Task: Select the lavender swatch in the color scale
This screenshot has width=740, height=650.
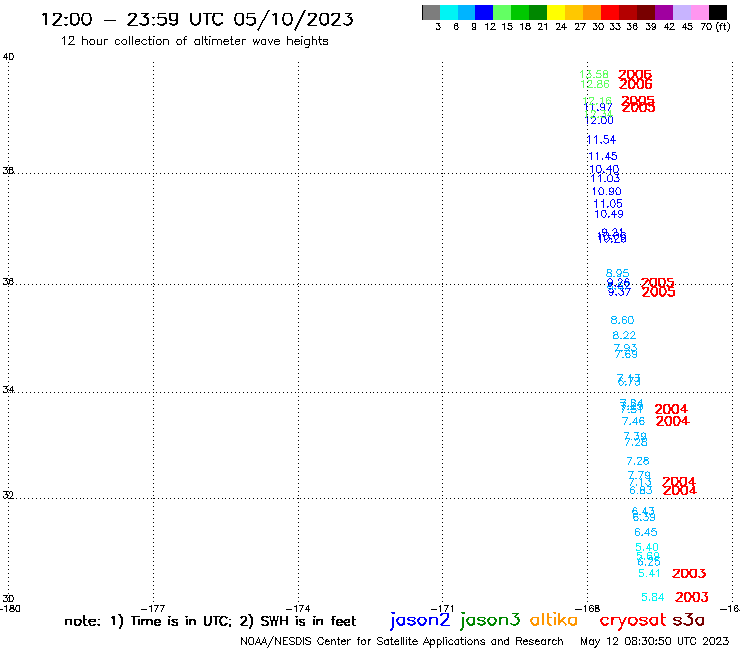Action: pos(681,13)
